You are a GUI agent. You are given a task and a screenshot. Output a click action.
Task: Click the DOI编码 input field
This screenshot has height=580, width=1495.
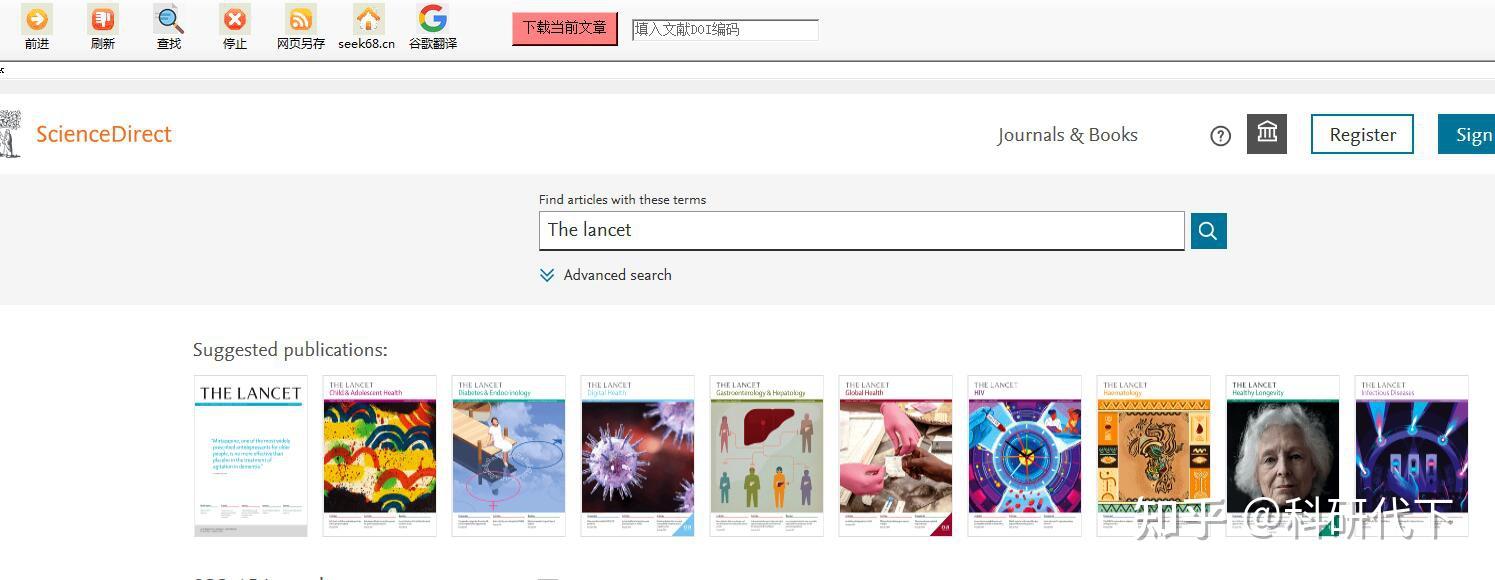pos(725,29)
